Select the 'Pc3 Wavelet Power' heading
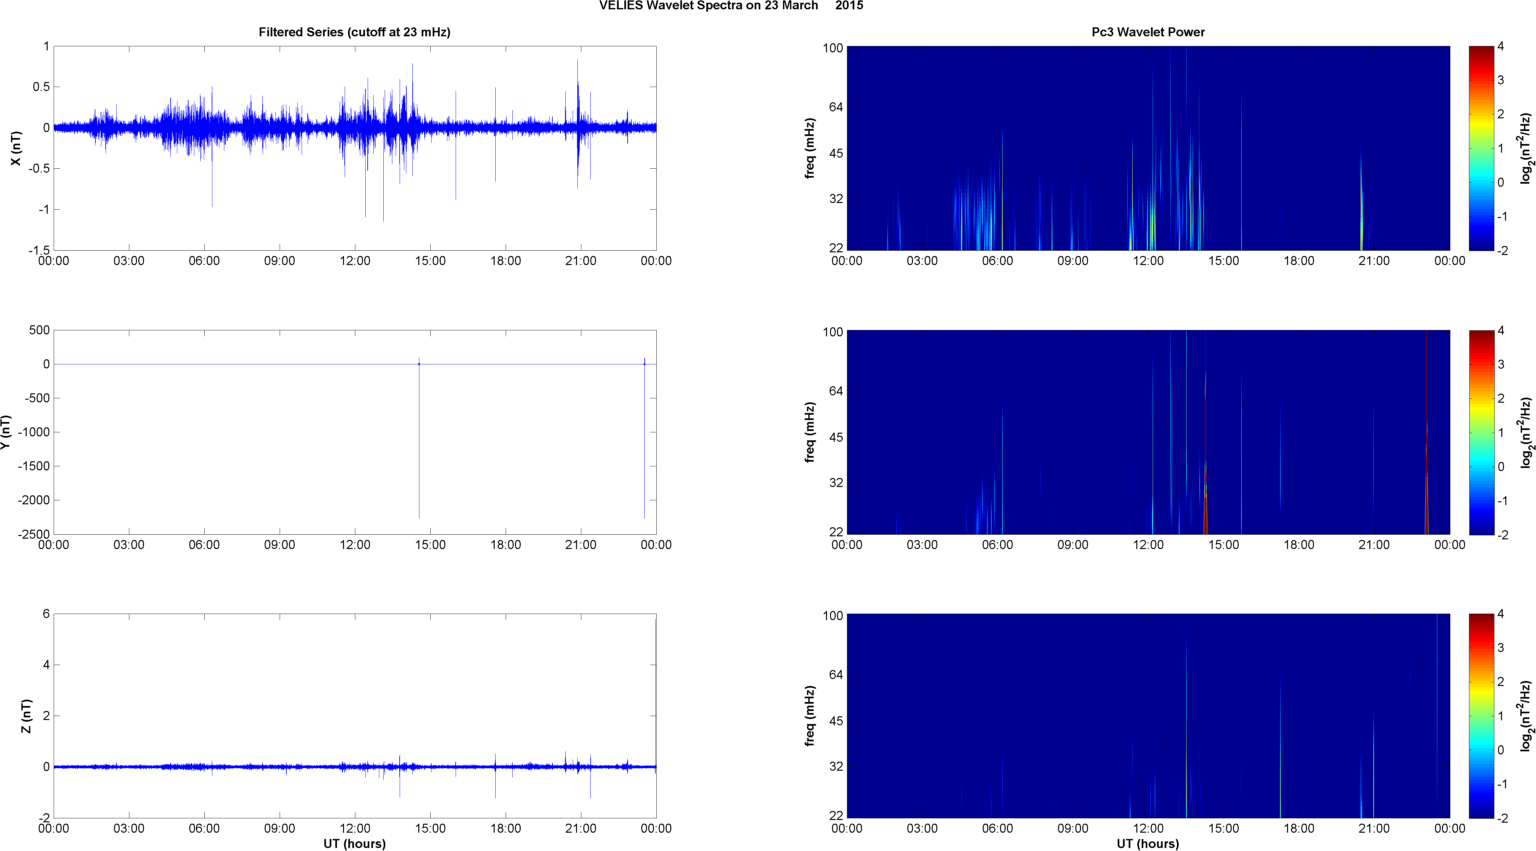The image size is (1536, 851). (x=1148, y=32)
